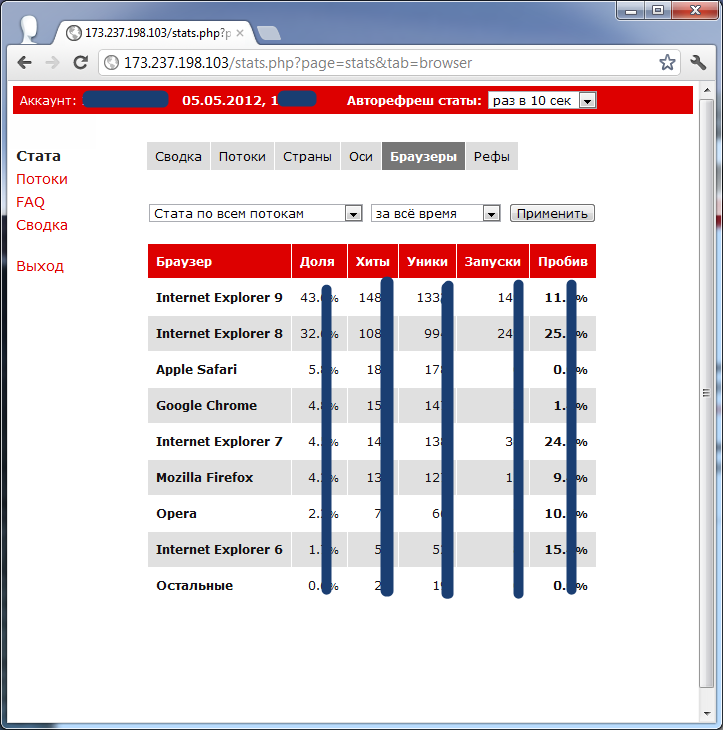The width and height of the screenshot is (723, 730).
Task: Click the Internet Explorer 6 row label
Action: [219, 549]
